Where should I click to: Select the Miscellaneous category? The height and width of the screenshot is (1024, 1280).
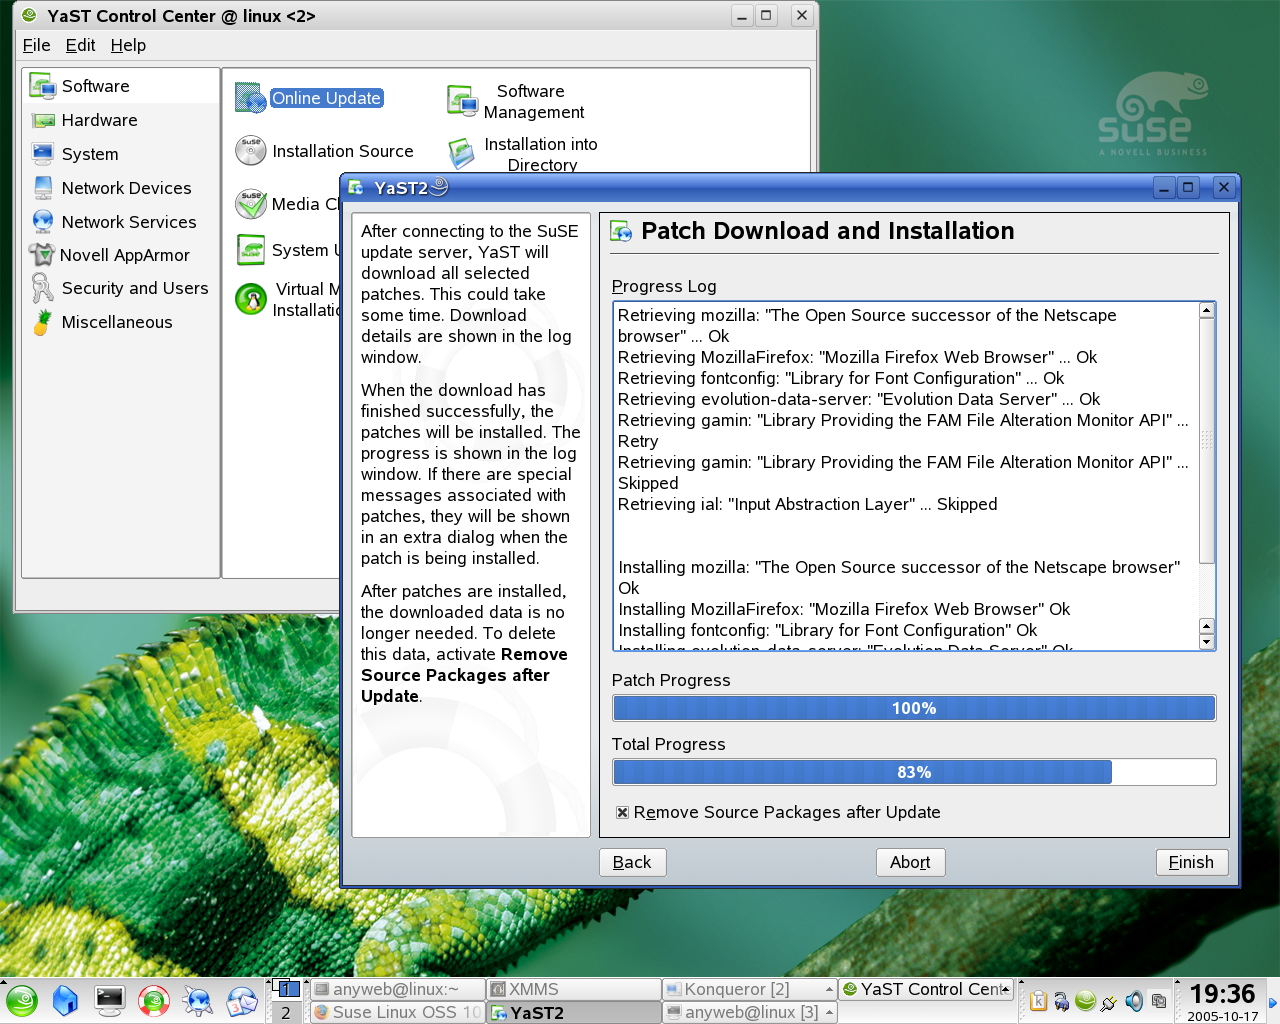120,322
